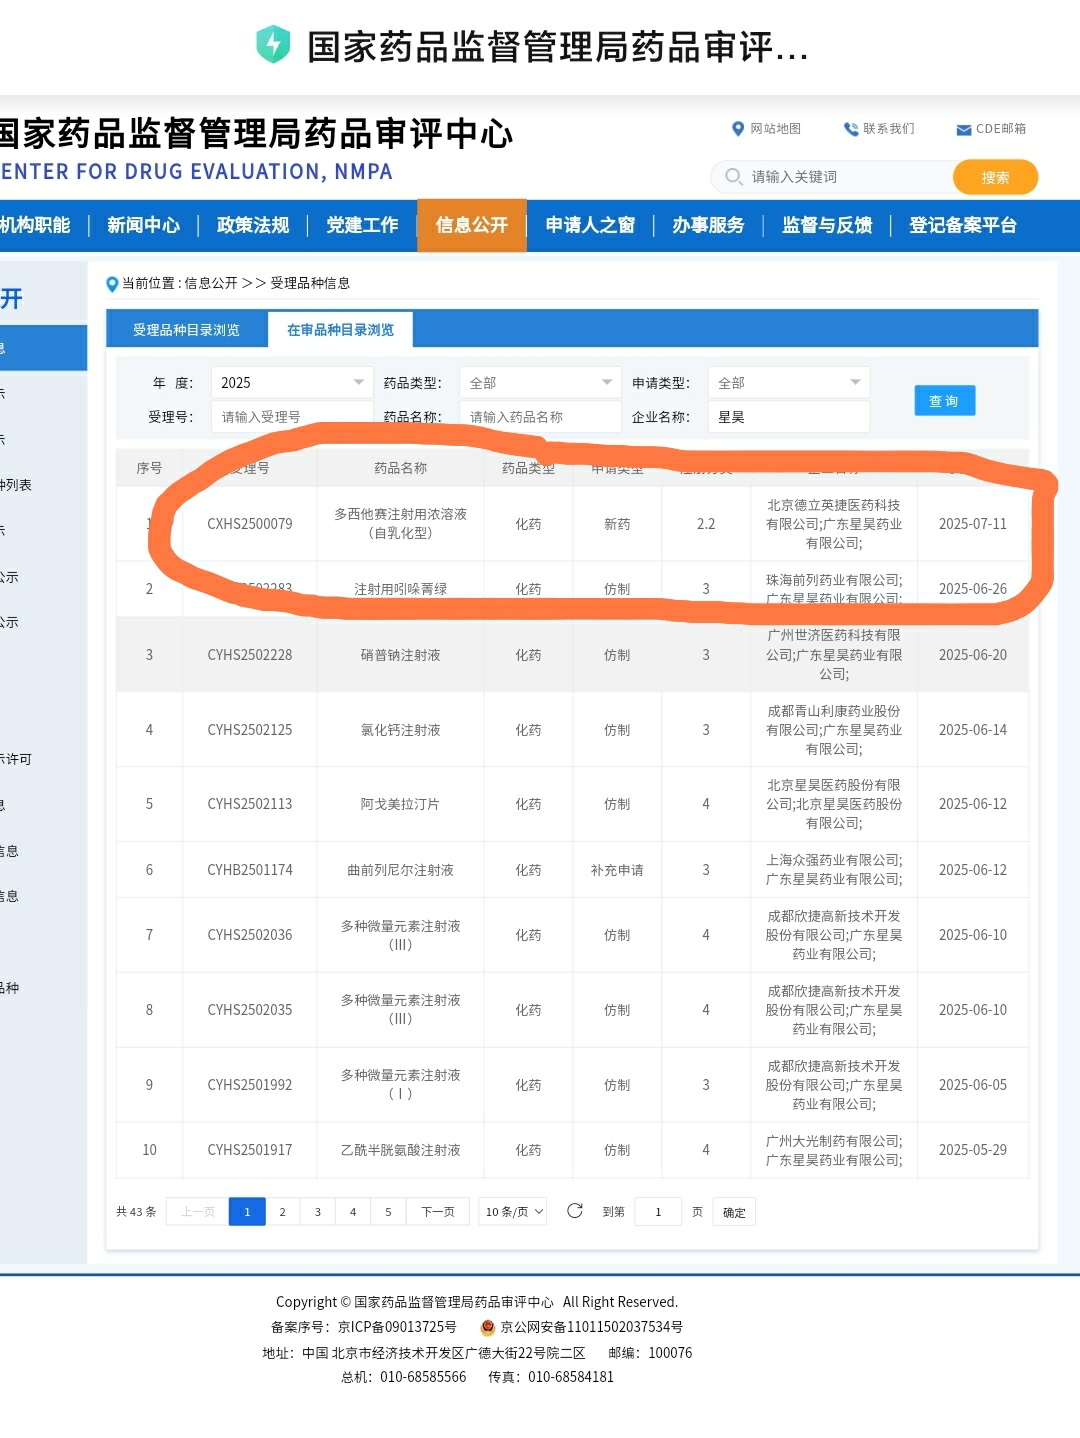This screenshot has width=1080, height=1438.
Task: Click drug name 阿戈美拉汀片
Action: pyautogui.click(x=400, y=804)
